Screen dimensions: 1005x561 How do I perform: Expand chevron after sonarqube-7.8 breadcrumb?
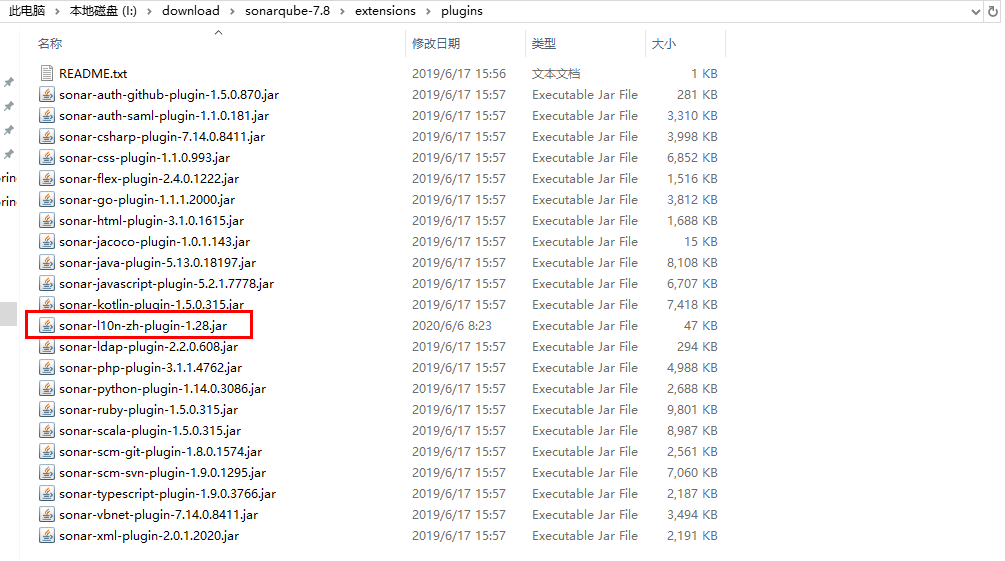click(342, 12)
